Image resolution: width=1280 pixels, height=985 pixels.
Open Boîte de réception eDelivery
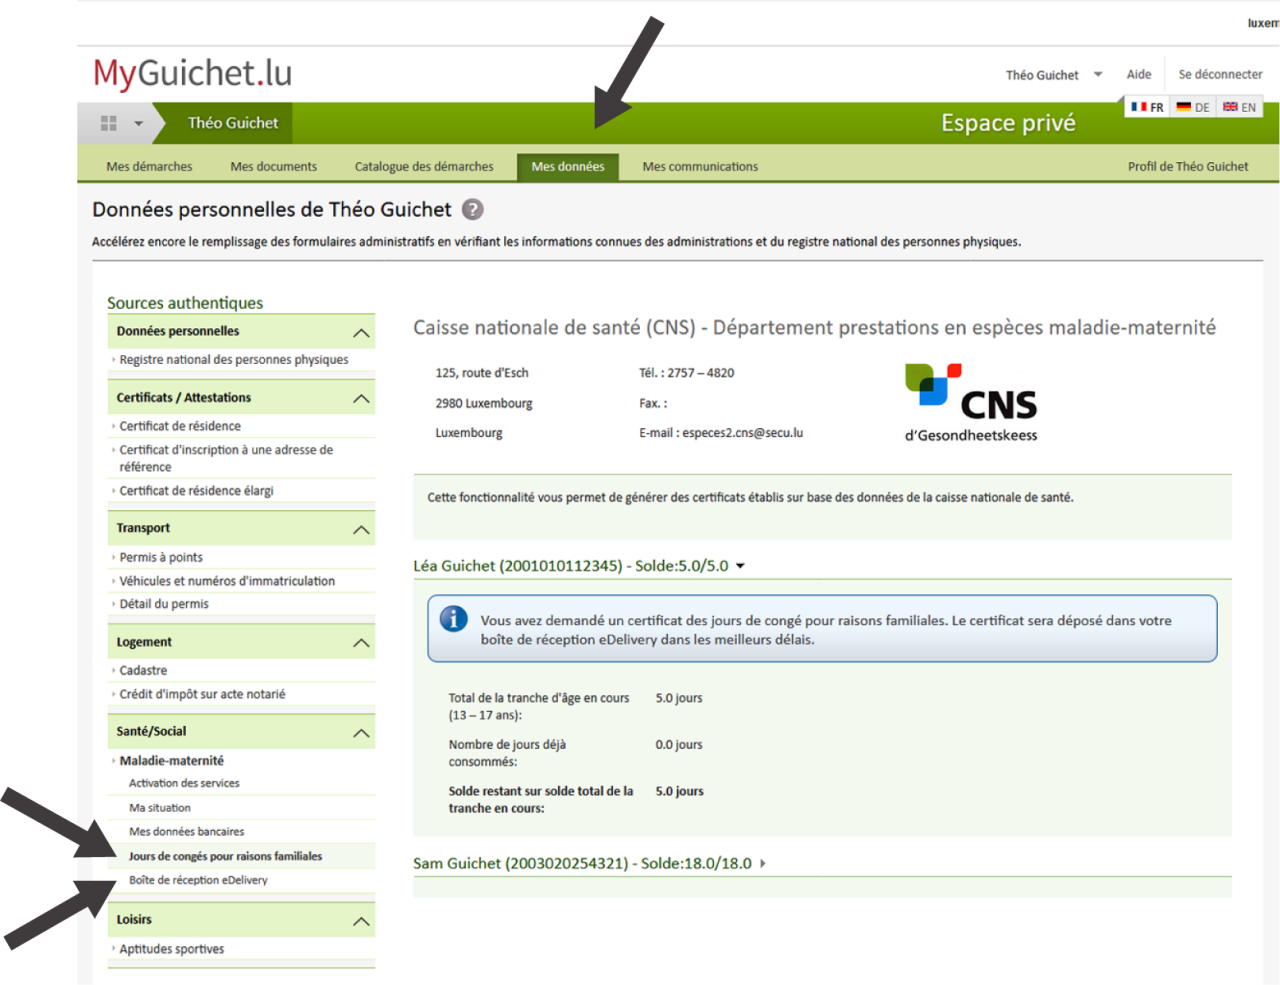click(198, 880)
